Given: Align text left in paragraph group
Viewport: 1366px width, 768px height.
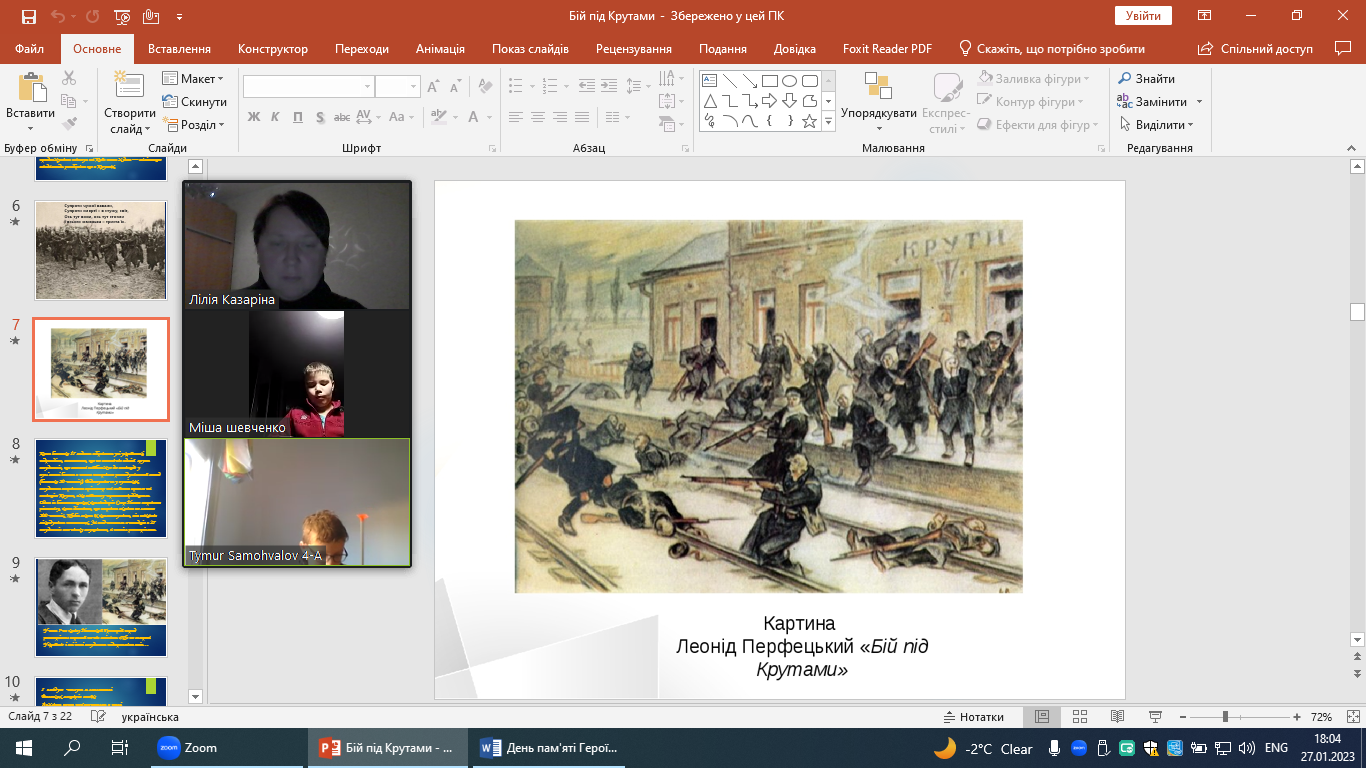Looking at the screenshot, I should [x=515, y=117].
